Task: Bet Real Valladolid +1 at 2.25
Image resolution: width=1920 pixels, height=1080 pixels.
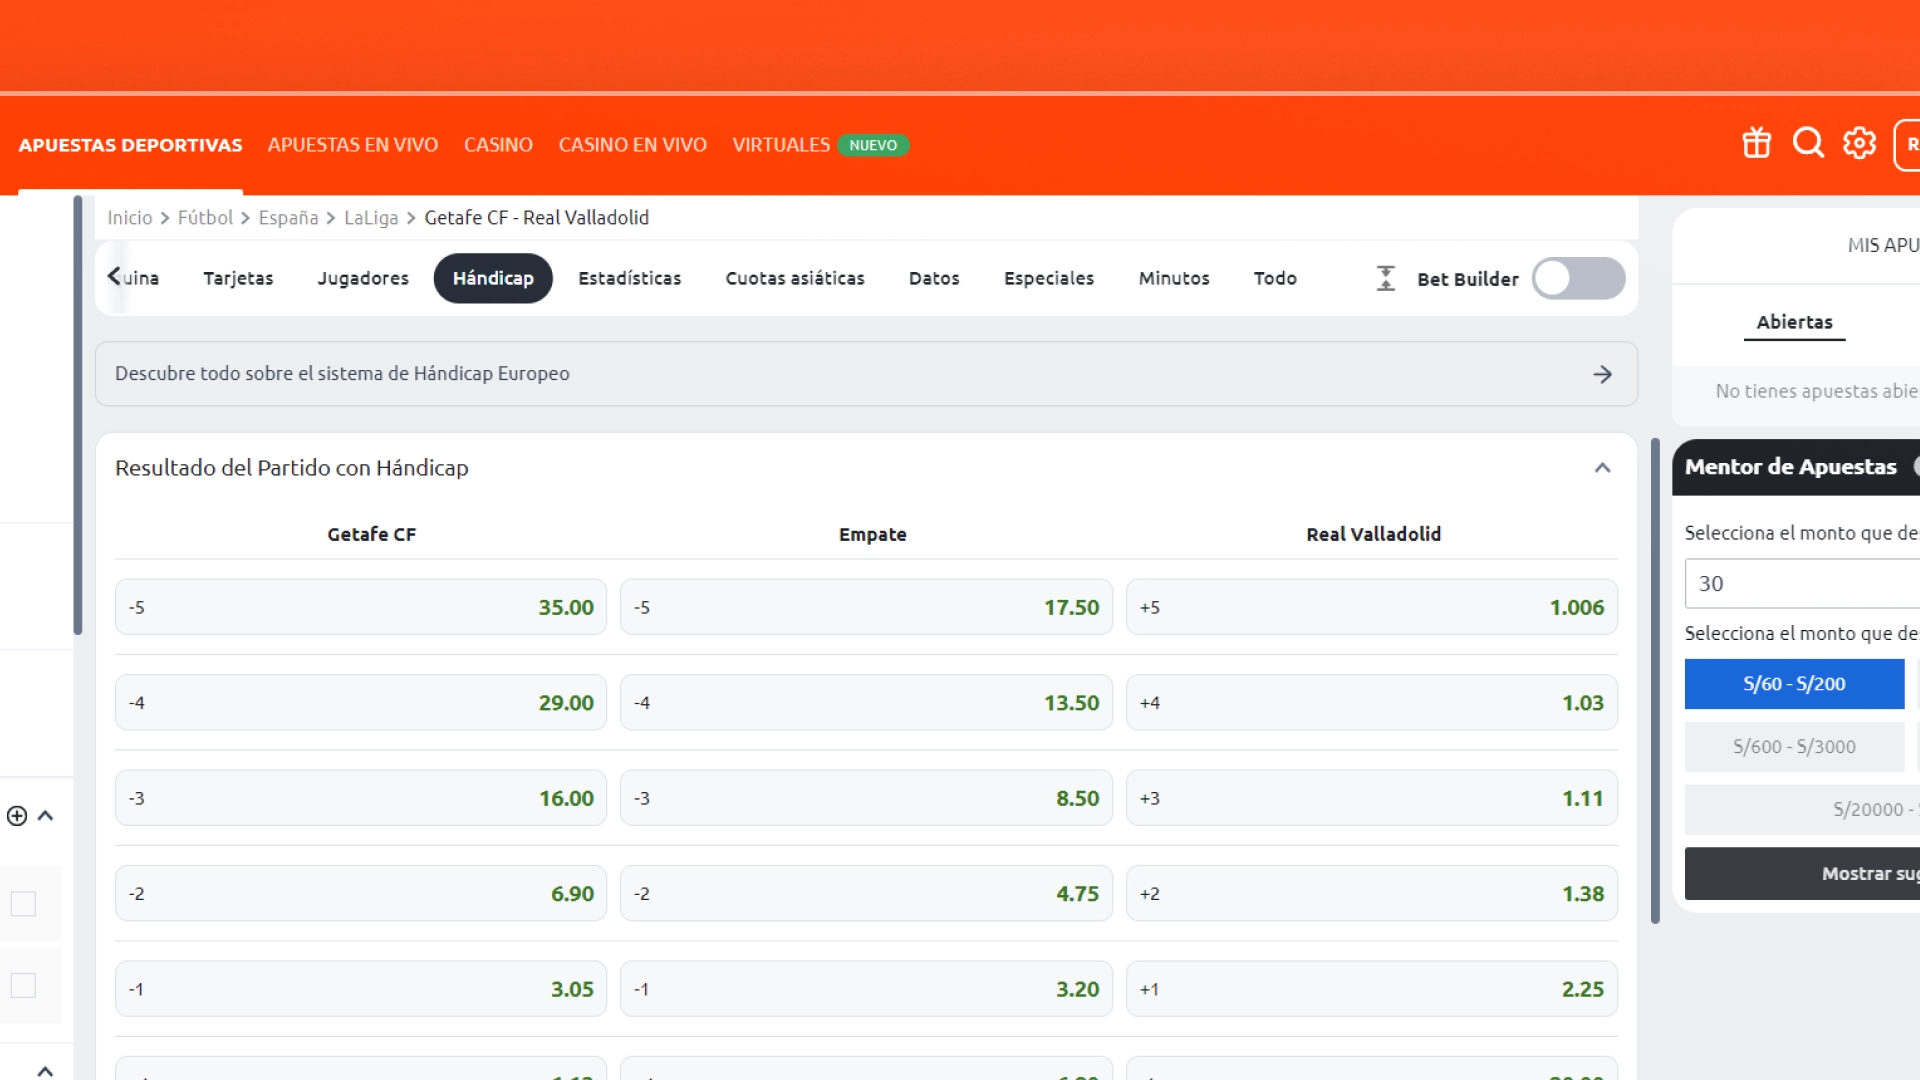Action: coord(1372,989)
